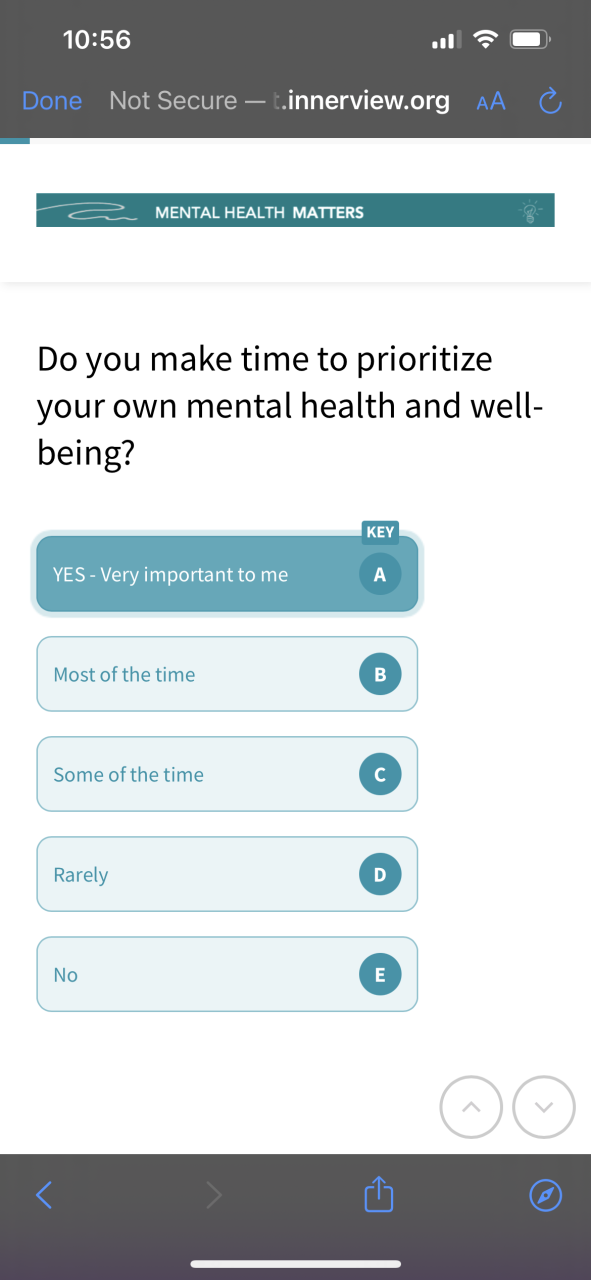
Task: Reload the page with refresh icon
Action: (550, 101)
